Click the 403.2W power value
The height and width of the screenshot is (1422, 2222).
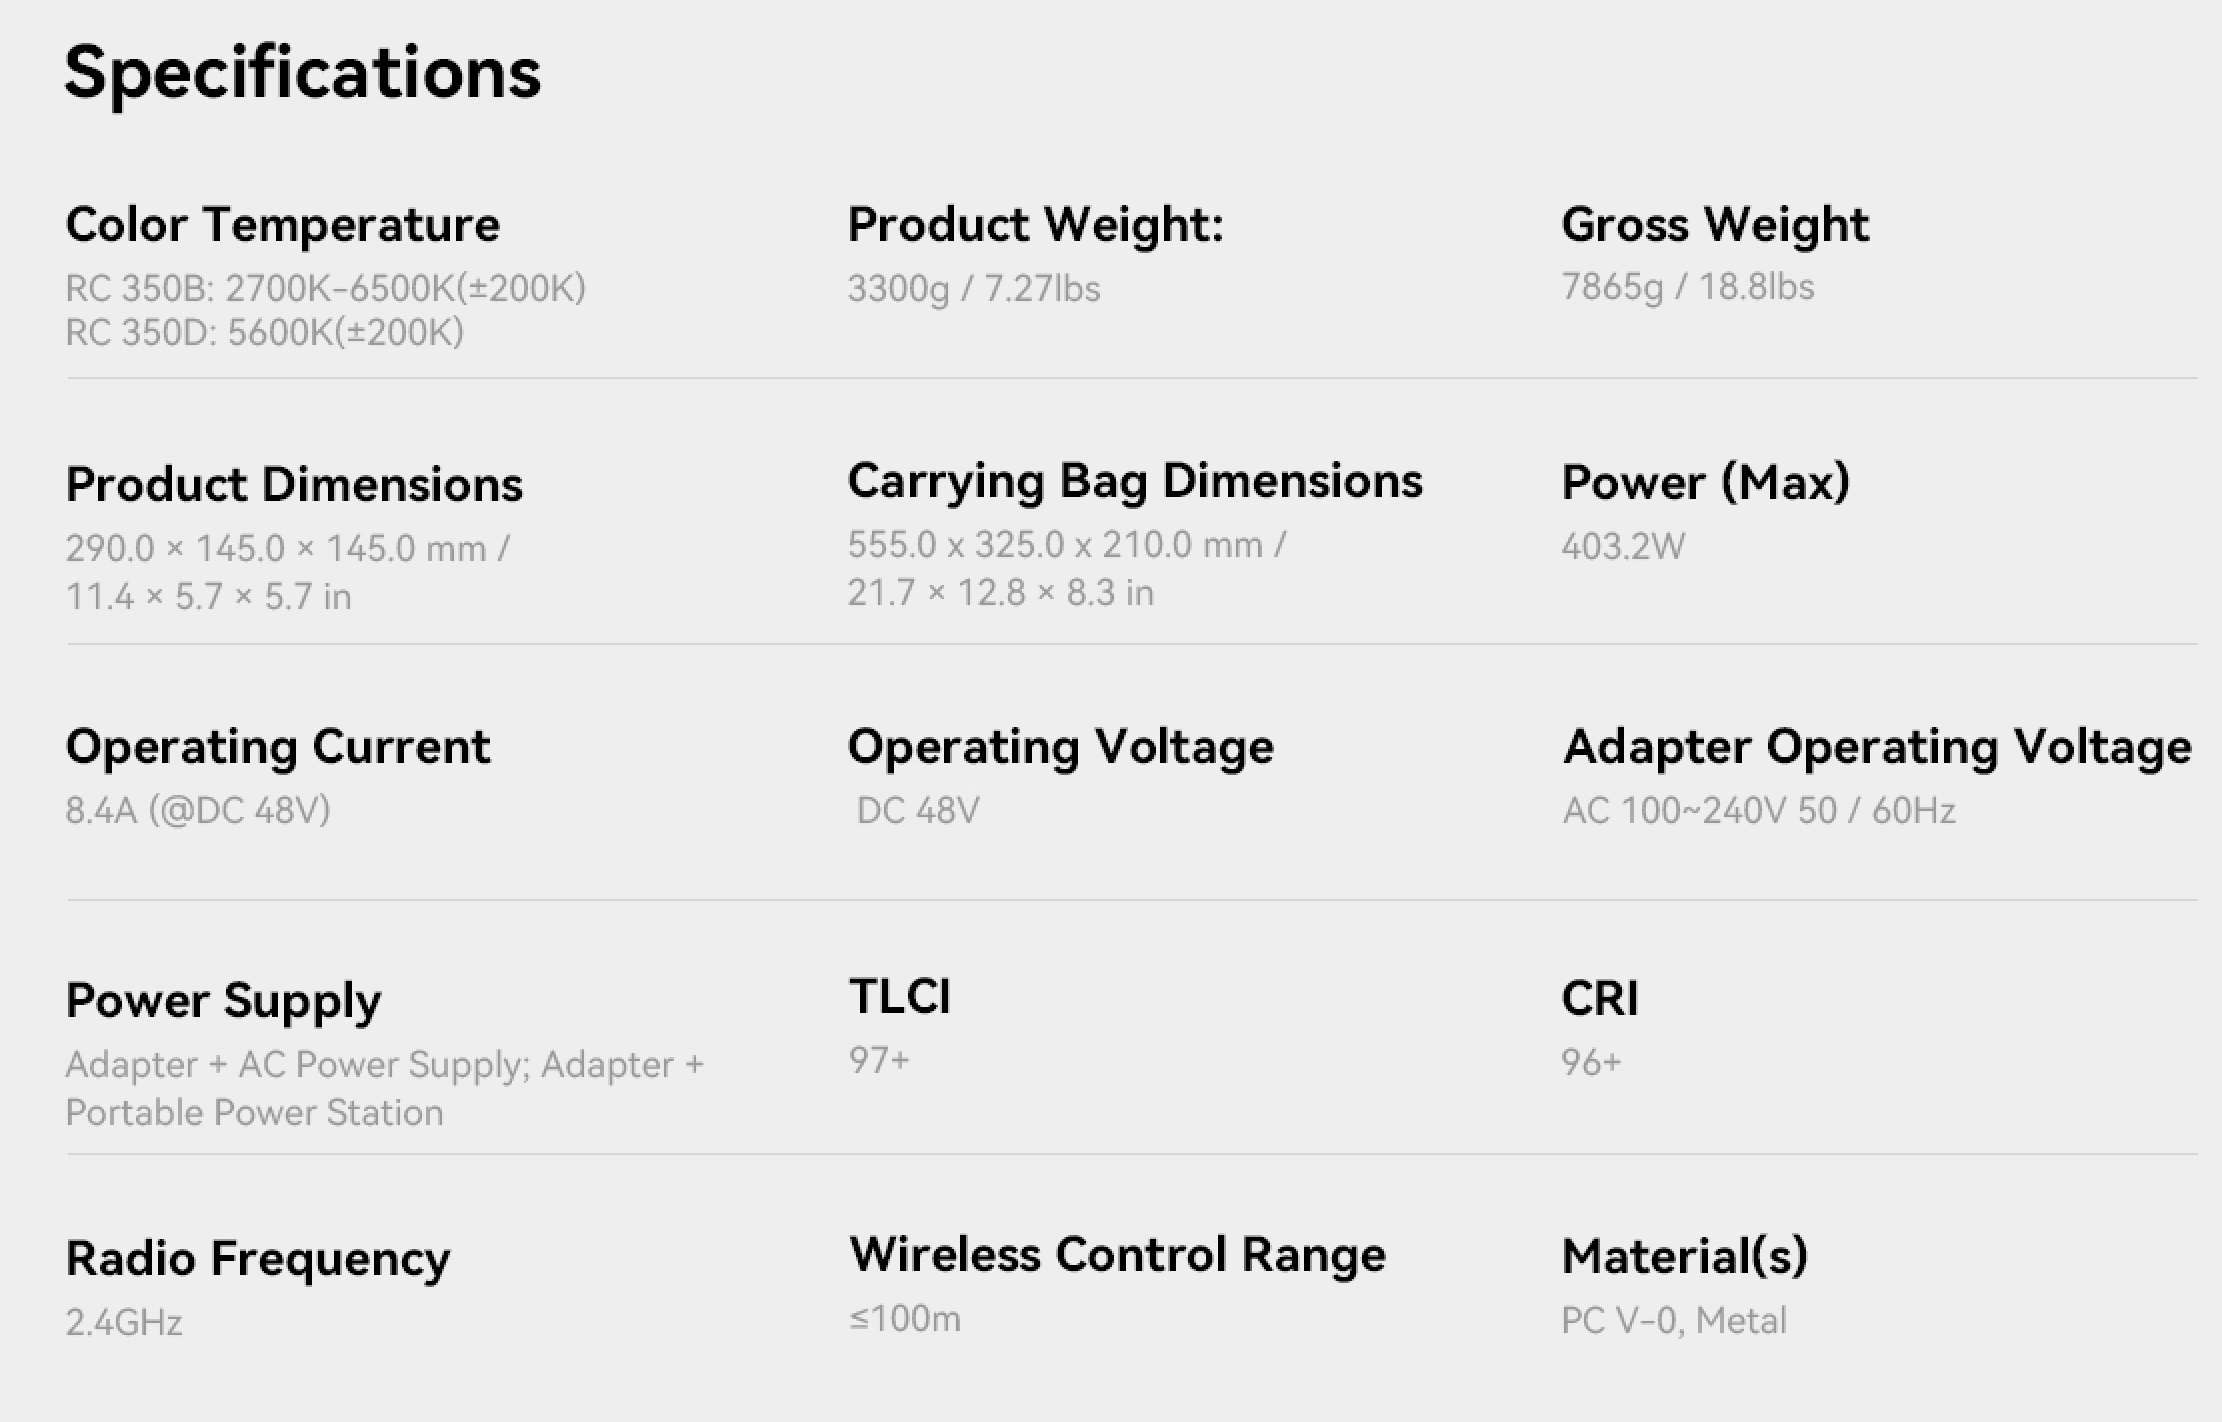[1622, 546]
